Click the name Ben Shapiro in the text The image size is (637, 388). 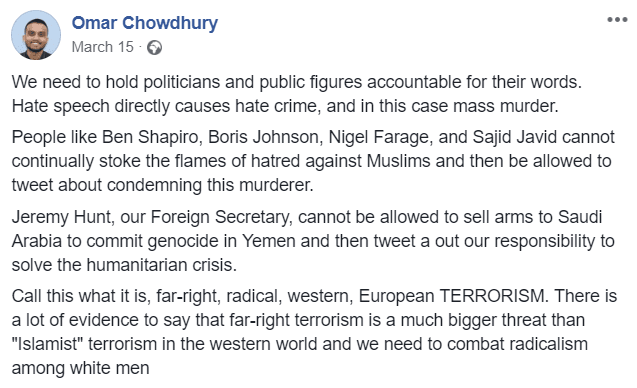[x=152, y=137]
